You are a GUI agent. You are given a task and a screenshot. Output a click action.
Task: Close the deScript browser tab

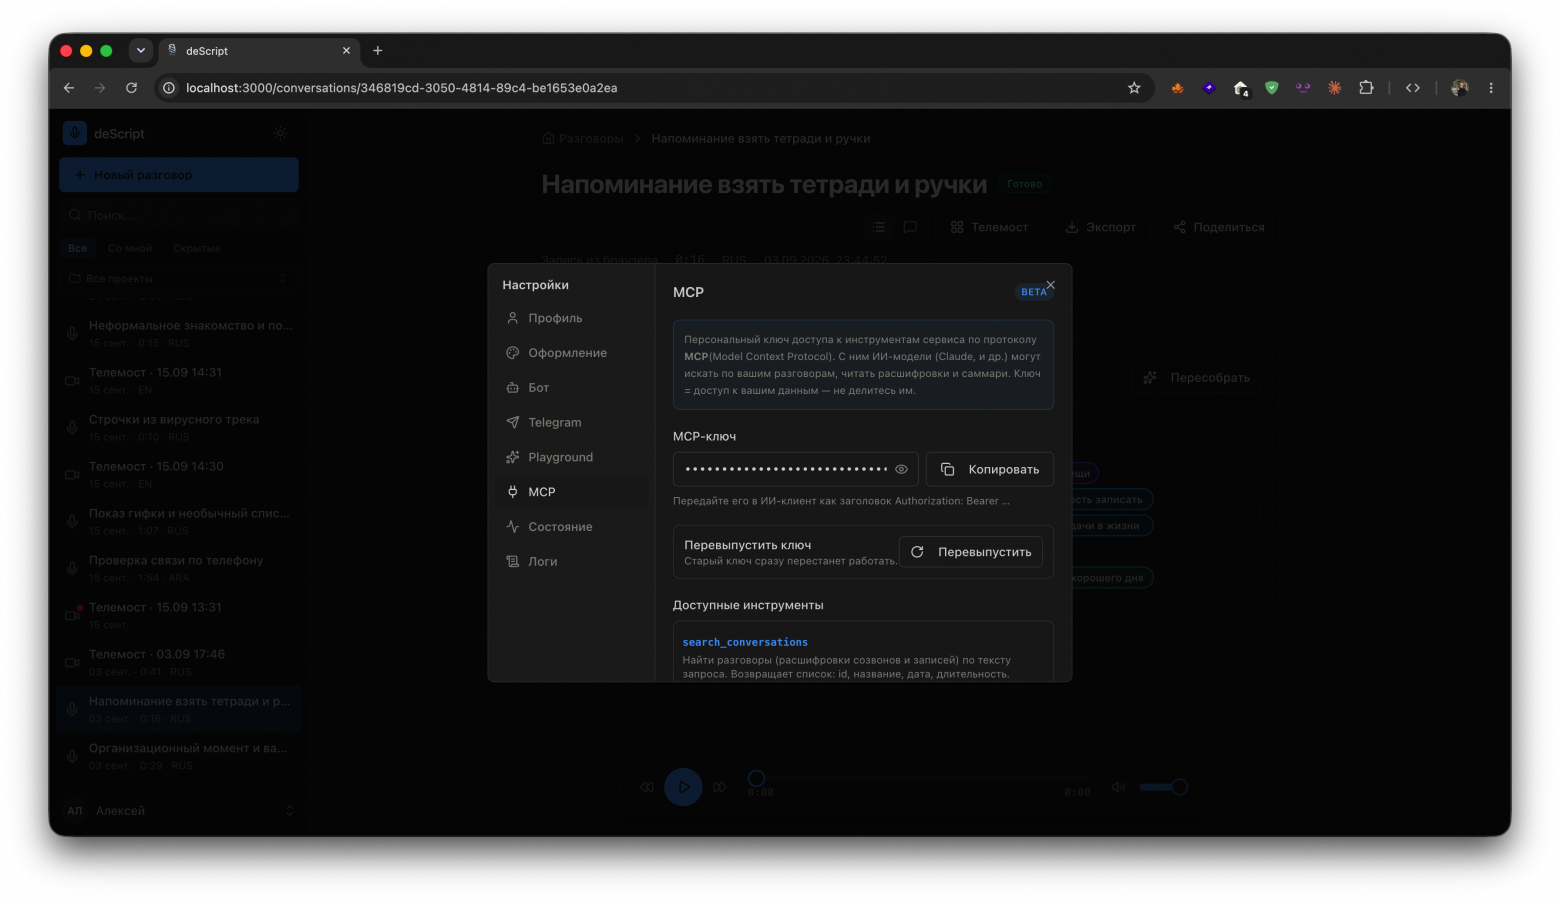(346, 51)
